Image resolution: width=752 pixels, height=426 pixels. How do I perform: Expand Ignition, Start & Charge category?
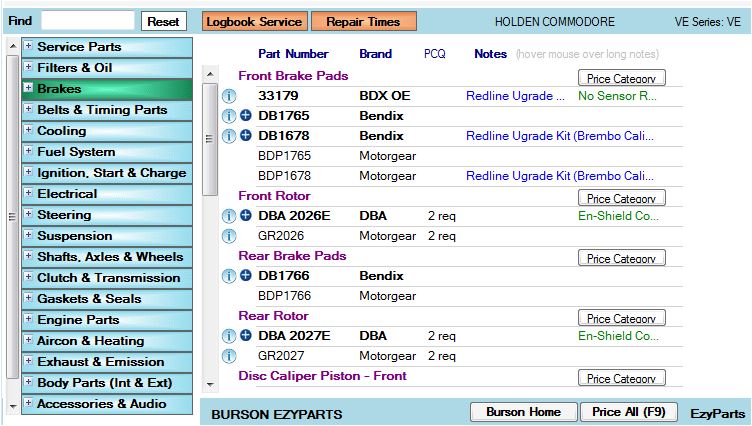pyautogui.click(x=28, y=172)
